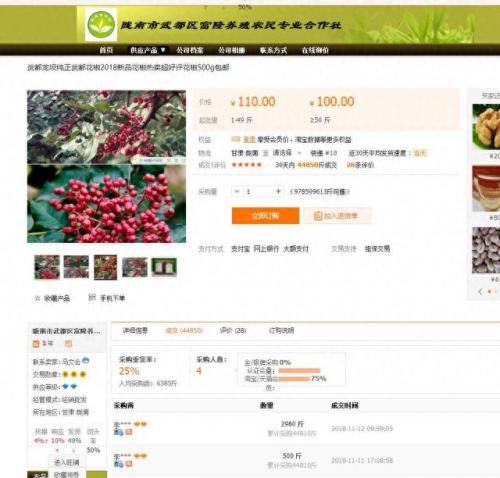Click the 认证会员 progress bar
The image size is (500, 478).
pos(300,371)
